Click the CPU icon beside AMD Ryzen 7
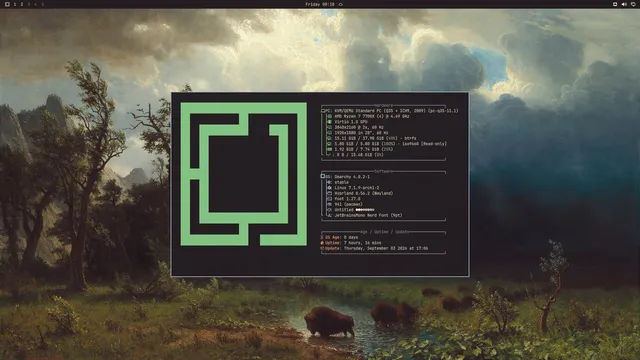Viewport: 640px width, 360px height. click(x=329, y=116)
